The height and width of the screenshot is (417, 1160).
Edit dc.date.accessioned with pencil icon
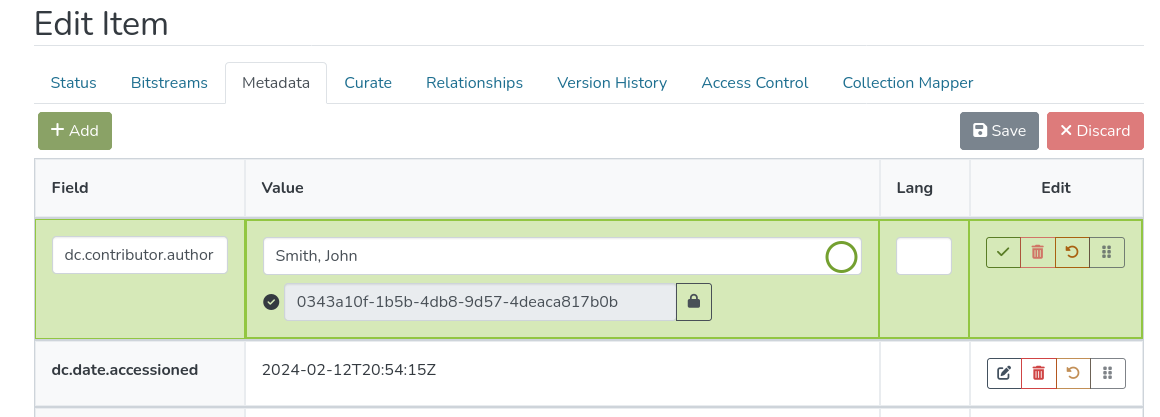coord(1004,373)
